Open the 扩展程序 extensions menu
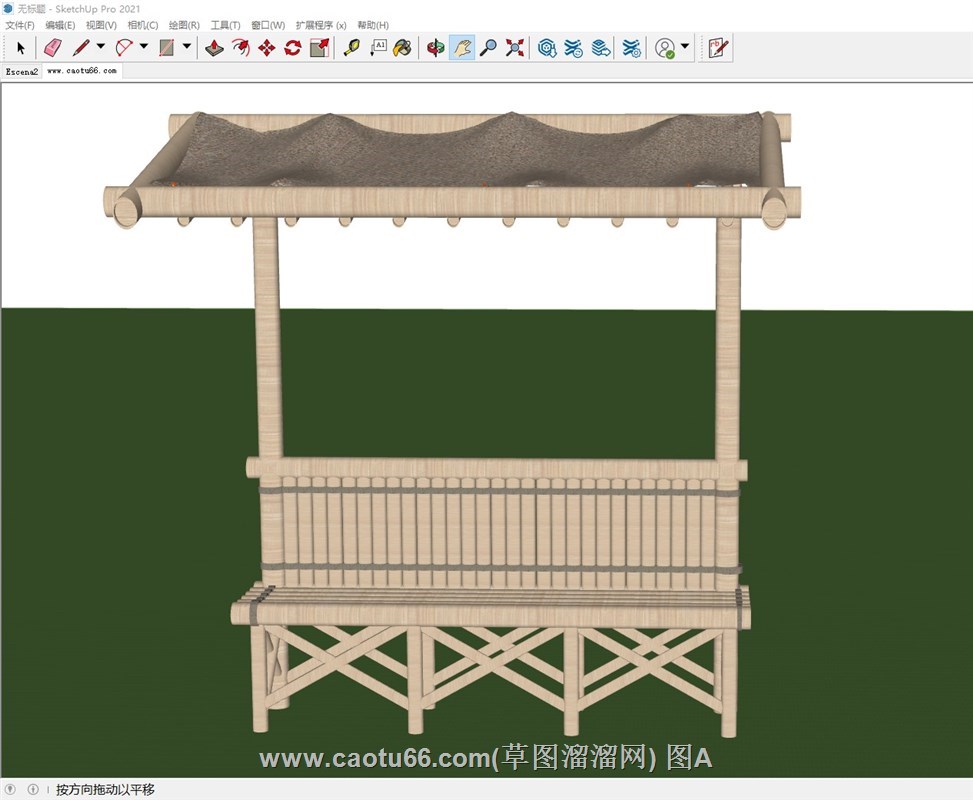 click(321, 25)
